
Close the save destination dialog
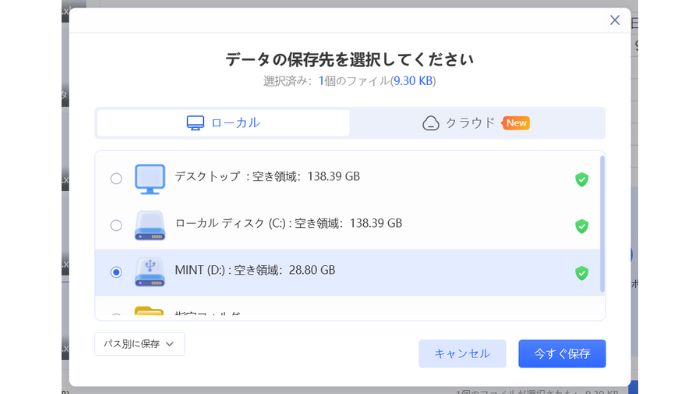point(615,20)
